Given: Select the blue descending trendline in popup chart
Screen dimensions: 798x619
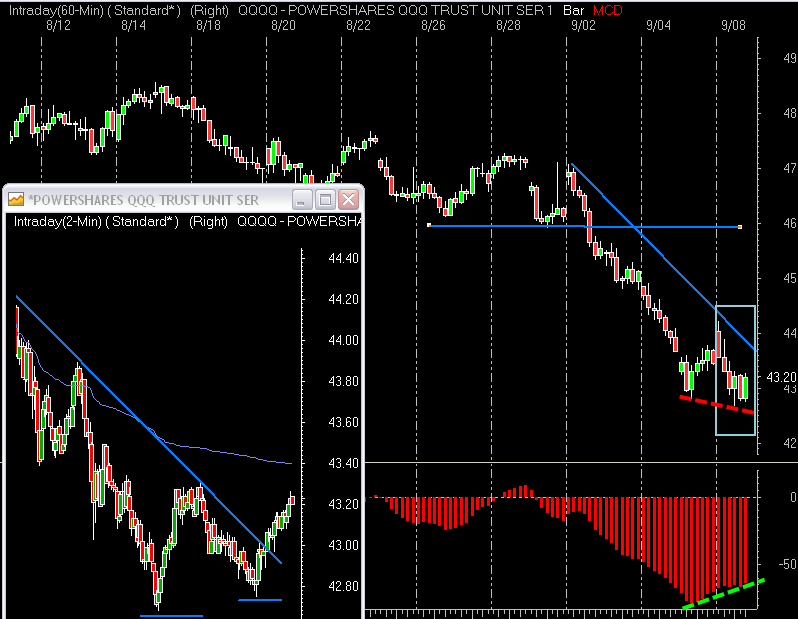Looking at the screenshot, I should coord(148,429).
